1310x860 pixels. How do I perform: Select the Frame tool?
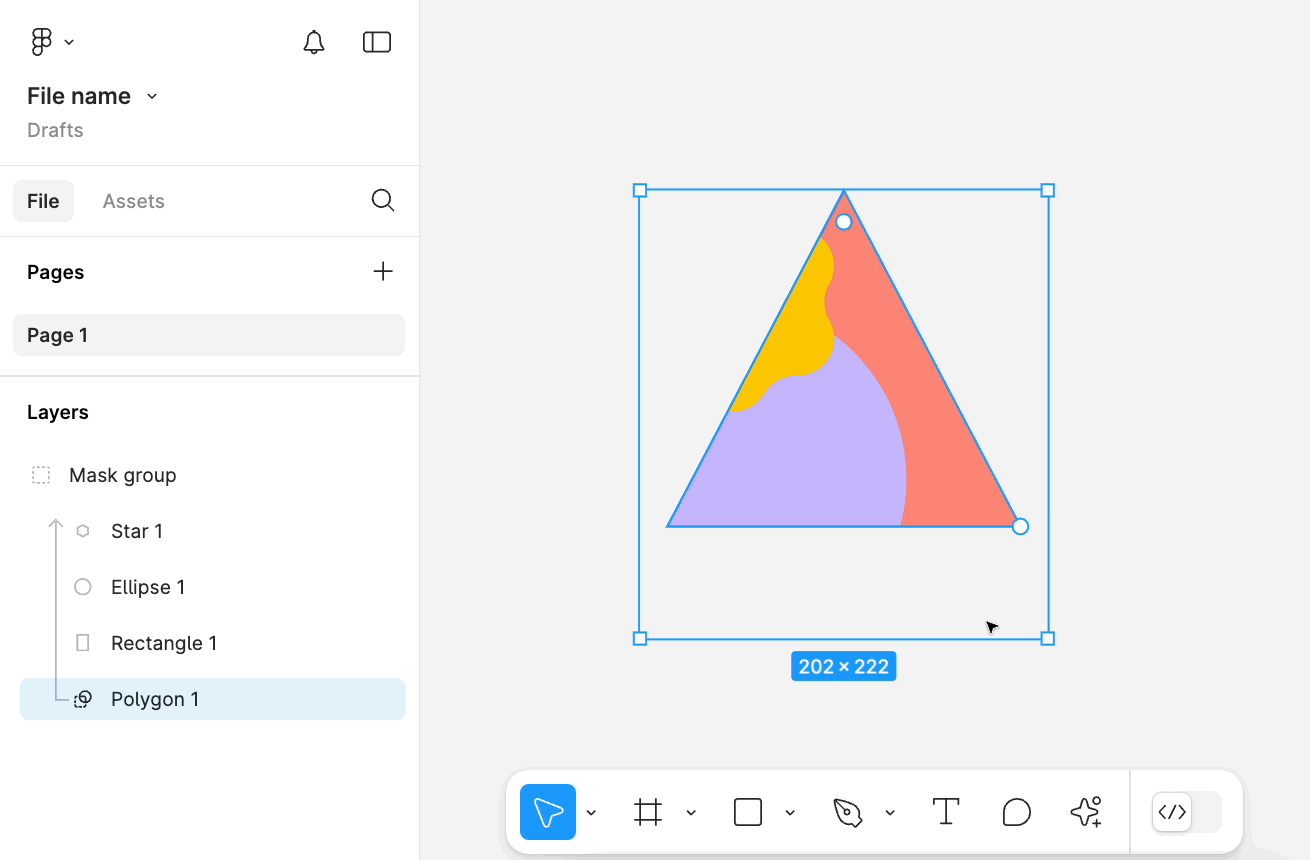[648, 812]
